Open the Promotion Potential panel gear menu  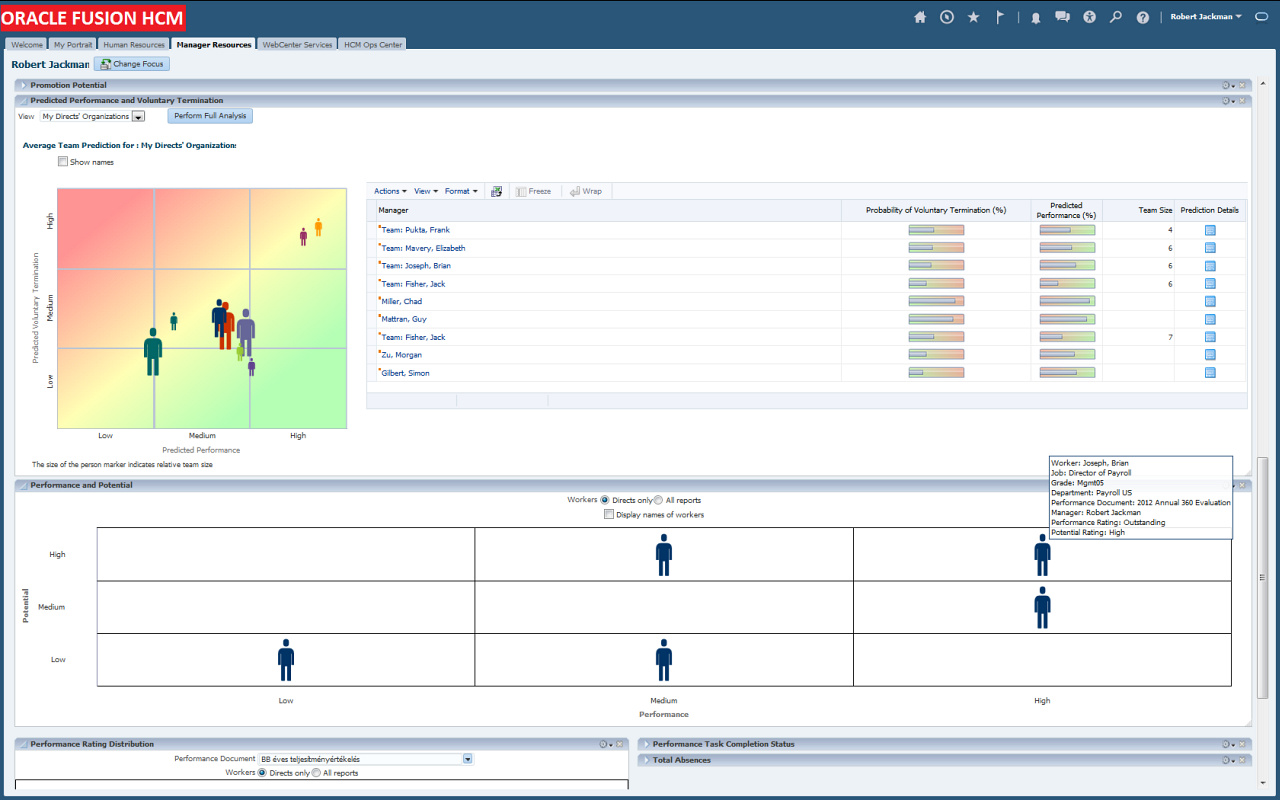coord(1228,85)
